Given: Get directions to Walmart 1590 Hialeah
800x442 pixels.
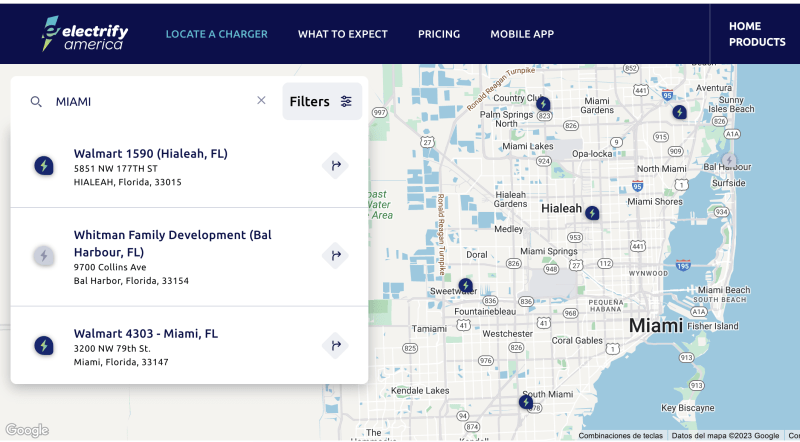Looking at the screenshot, I should click(x=335, y=165).
